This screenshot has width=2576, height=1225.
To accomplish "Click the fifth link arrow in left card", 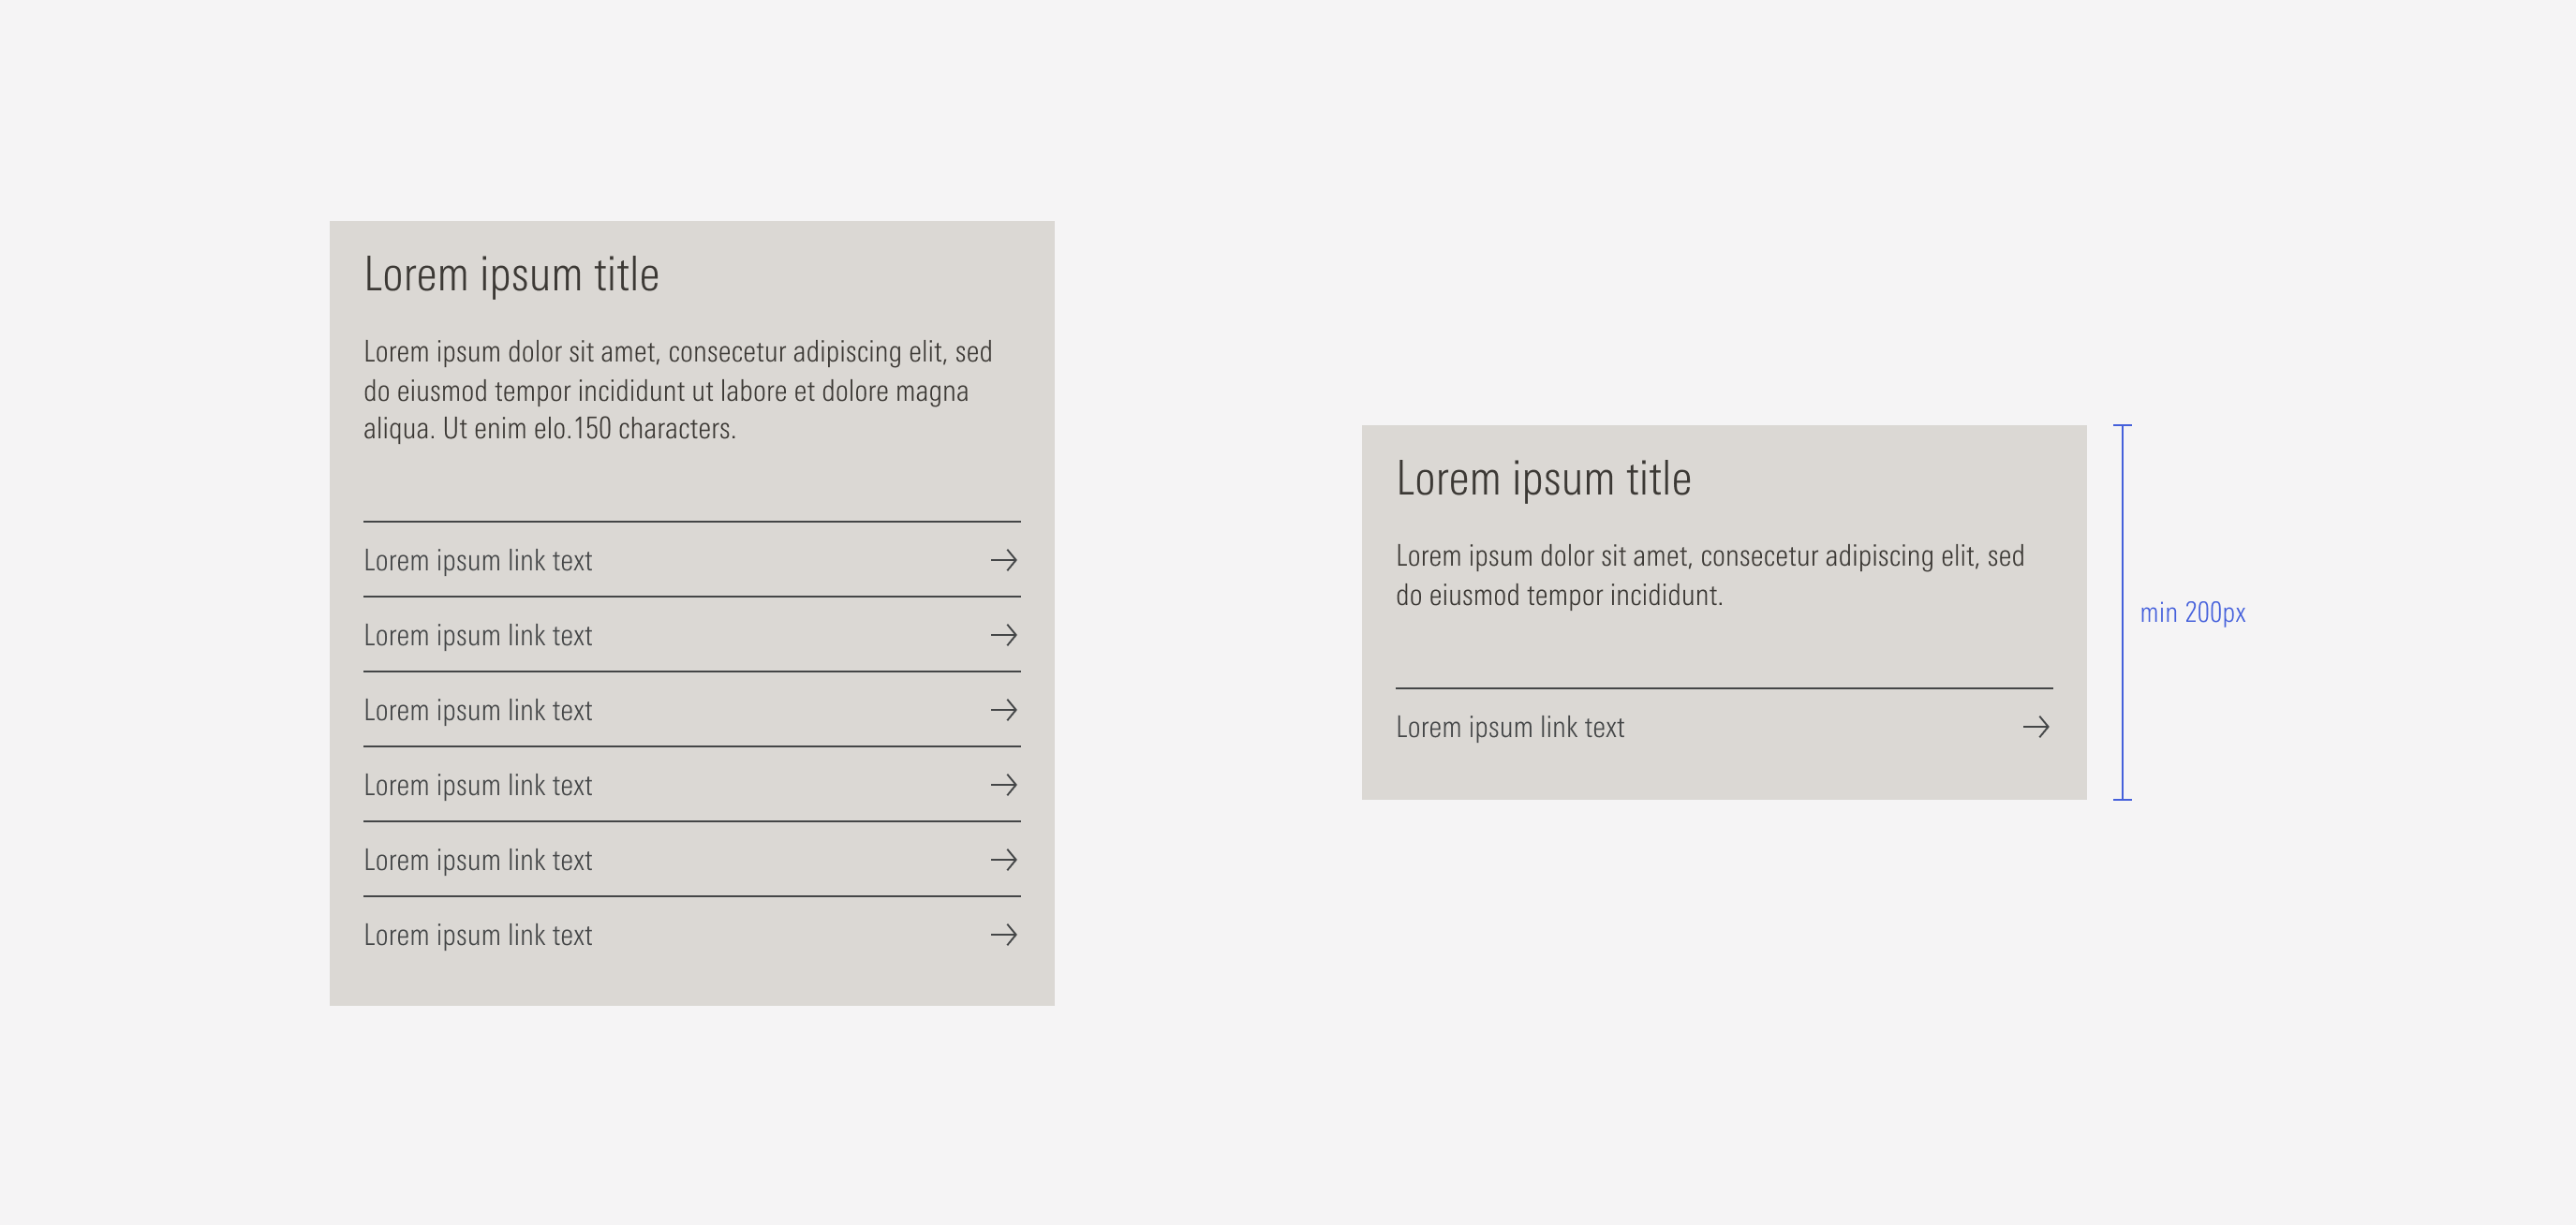I will pyautogui.click(x=1004, y=860).
